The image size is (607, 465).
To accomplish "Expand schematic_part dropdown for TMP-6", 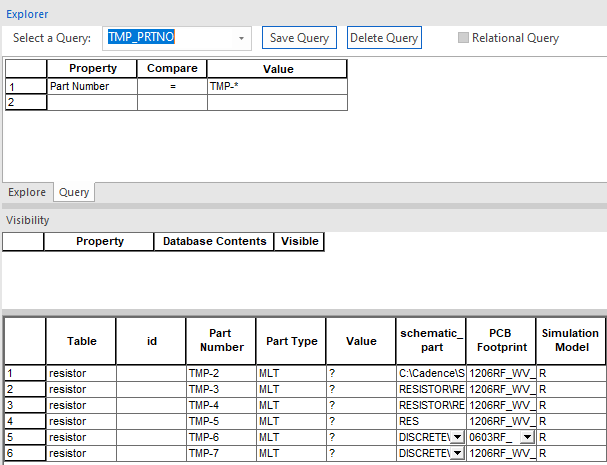I will (x=456, y=437).
